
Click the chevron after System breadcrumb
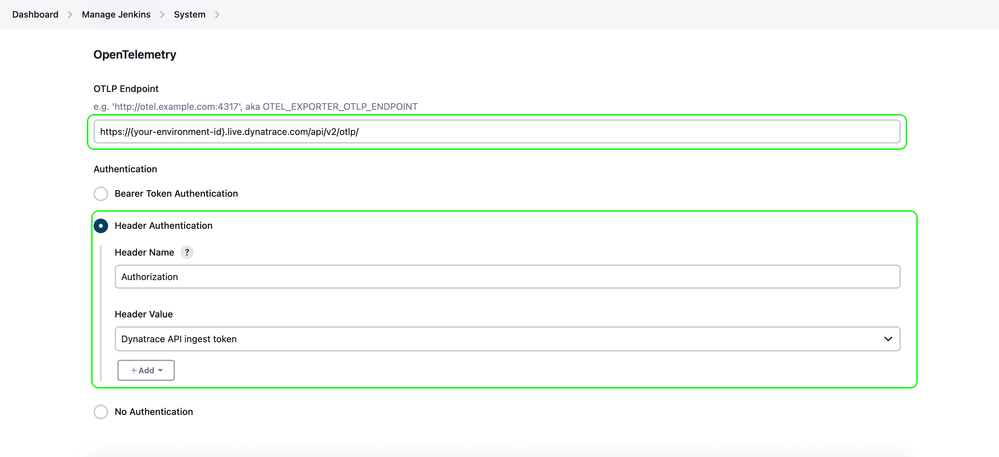[x=217, y=15]
